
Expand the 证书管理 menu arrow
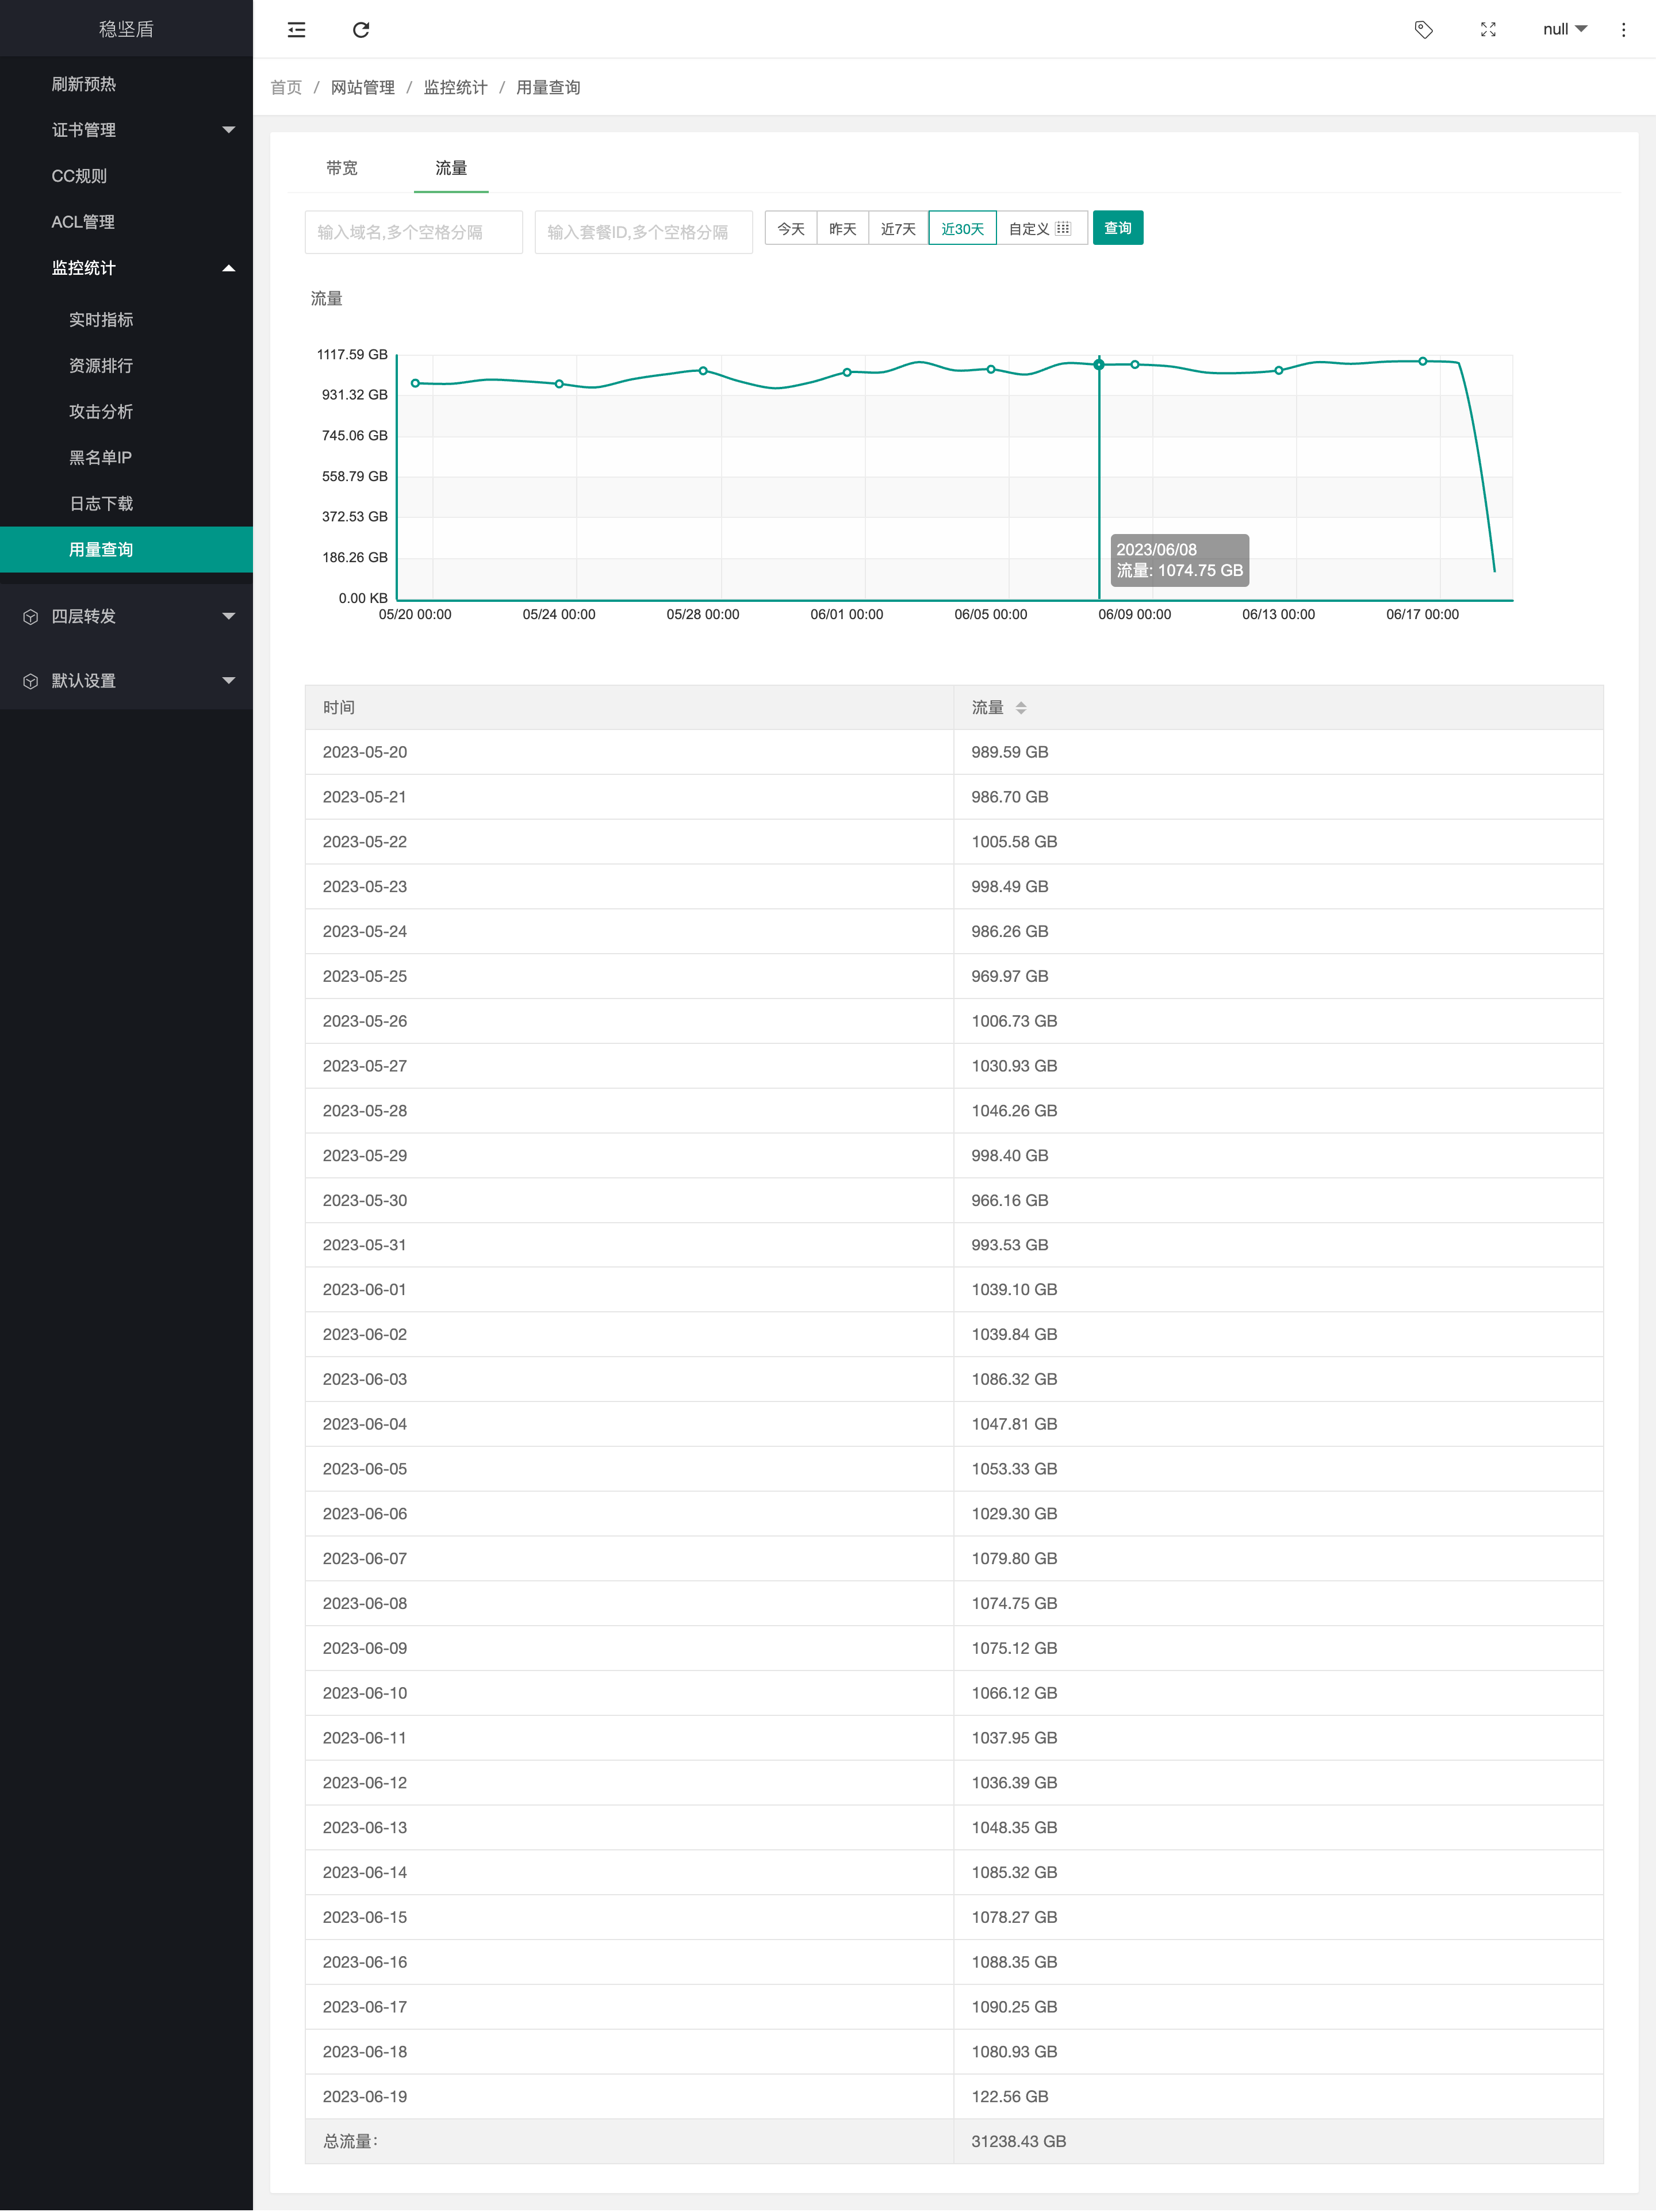point(228,130)
